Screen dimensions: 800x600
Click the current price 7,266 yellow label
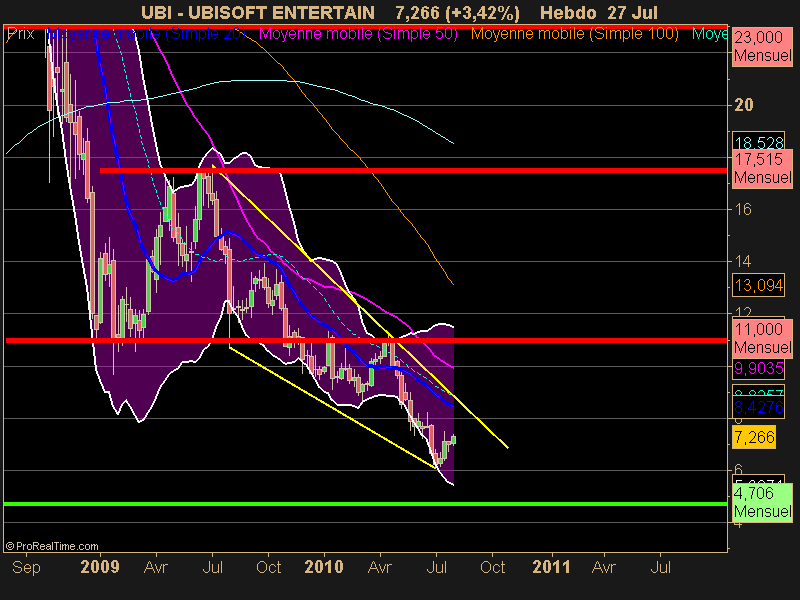pos(754,437)
